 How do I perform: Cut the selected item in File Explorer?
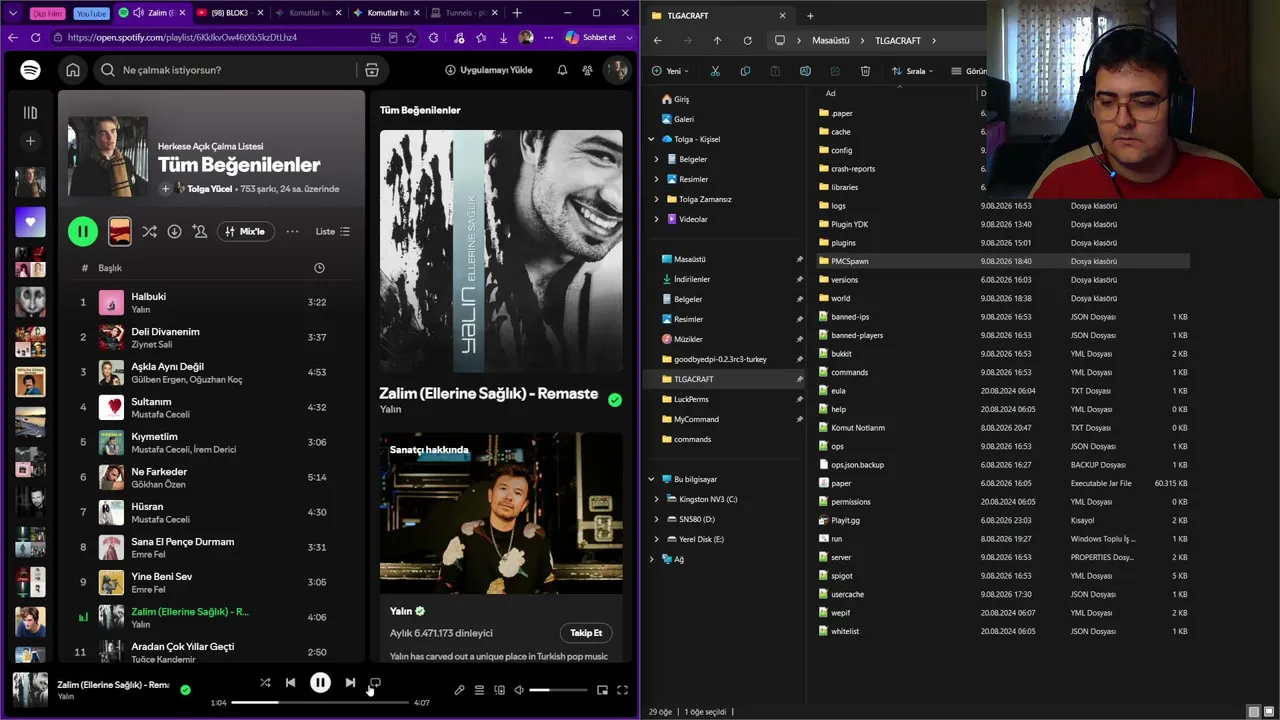715,71
